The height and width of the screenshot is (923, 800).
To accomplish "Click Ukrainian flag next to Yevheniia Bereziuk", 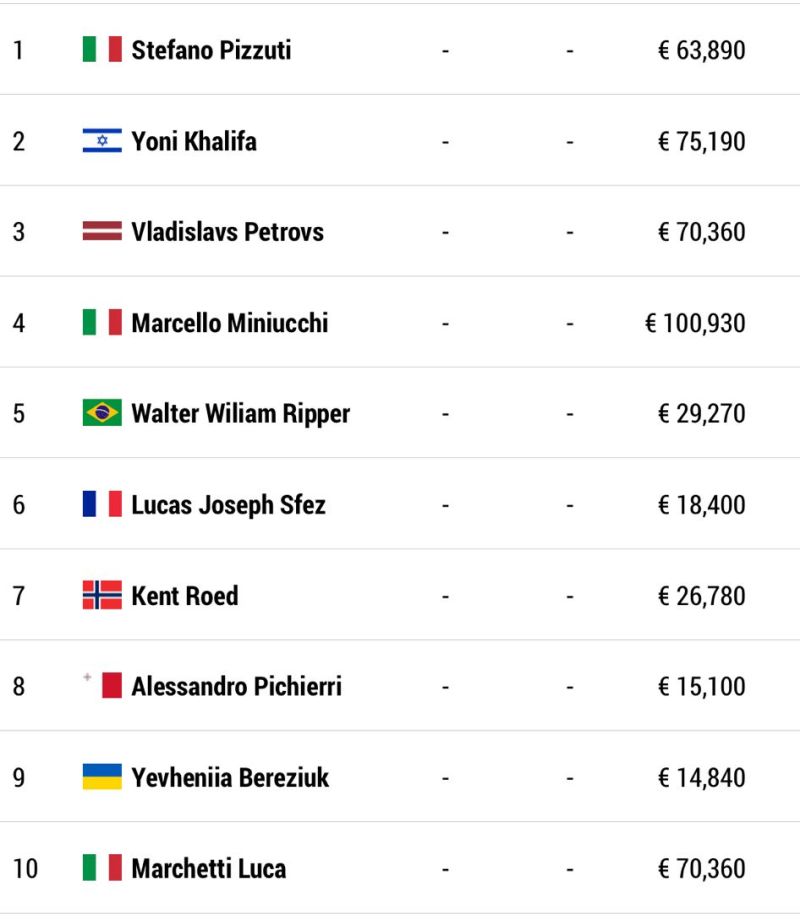I will point(102,777).
